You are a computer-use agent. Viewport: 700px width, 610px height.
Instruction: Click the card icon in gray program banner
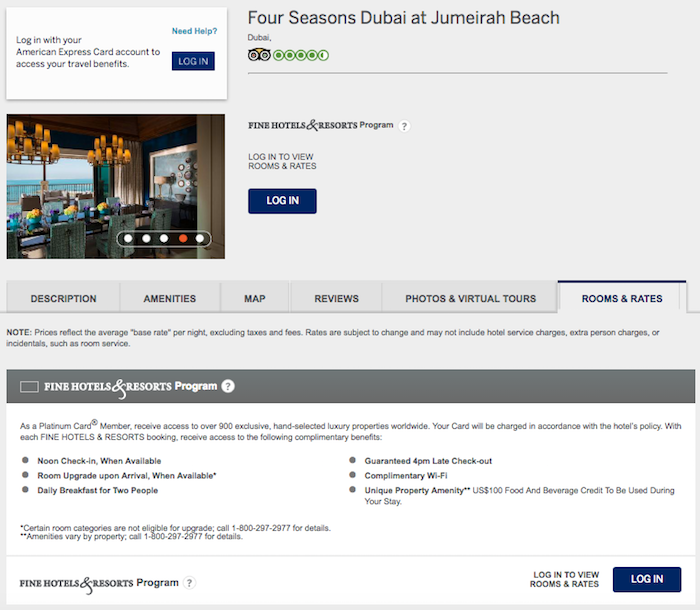29,387
